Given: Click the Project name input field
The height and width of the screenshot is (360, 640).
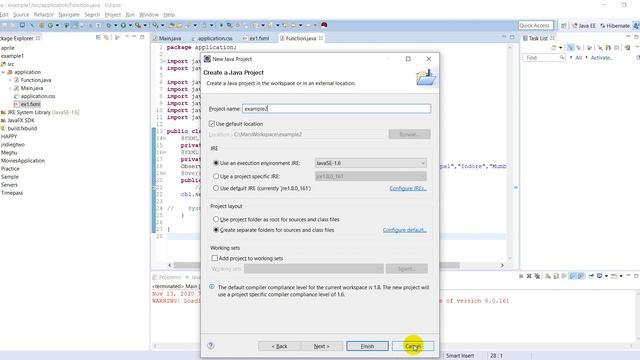Looking at the screenshot, I should 336,109.
